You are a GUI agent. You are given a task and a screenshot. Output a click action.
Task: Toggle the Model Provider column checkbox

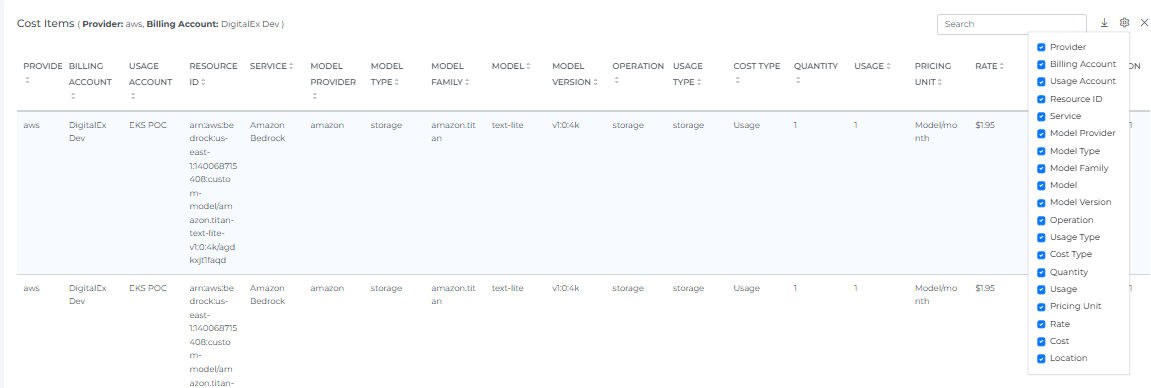(1041, 133)
